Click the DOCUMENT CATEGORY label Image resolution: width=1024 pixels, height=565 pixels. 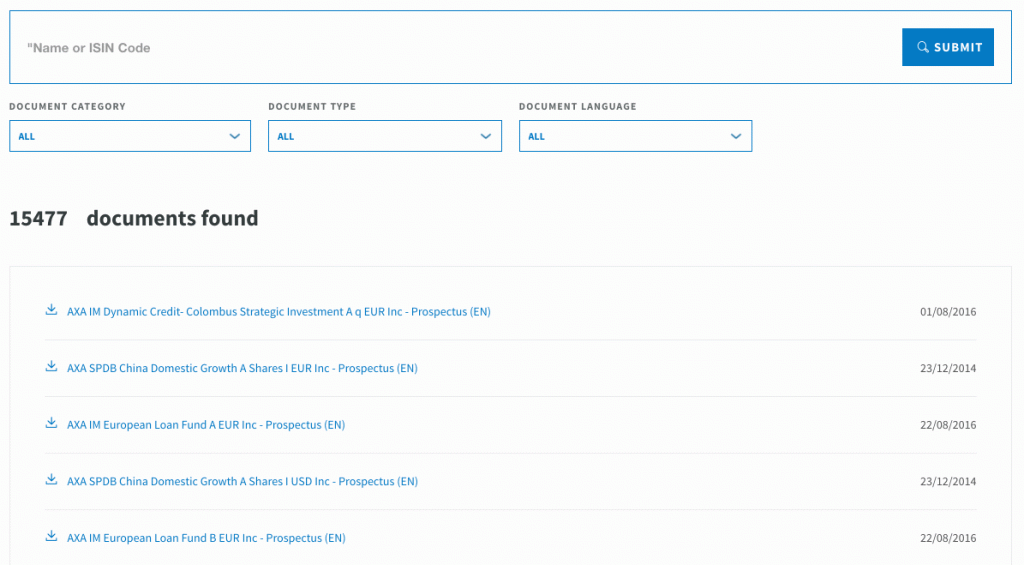click(67, 106)
